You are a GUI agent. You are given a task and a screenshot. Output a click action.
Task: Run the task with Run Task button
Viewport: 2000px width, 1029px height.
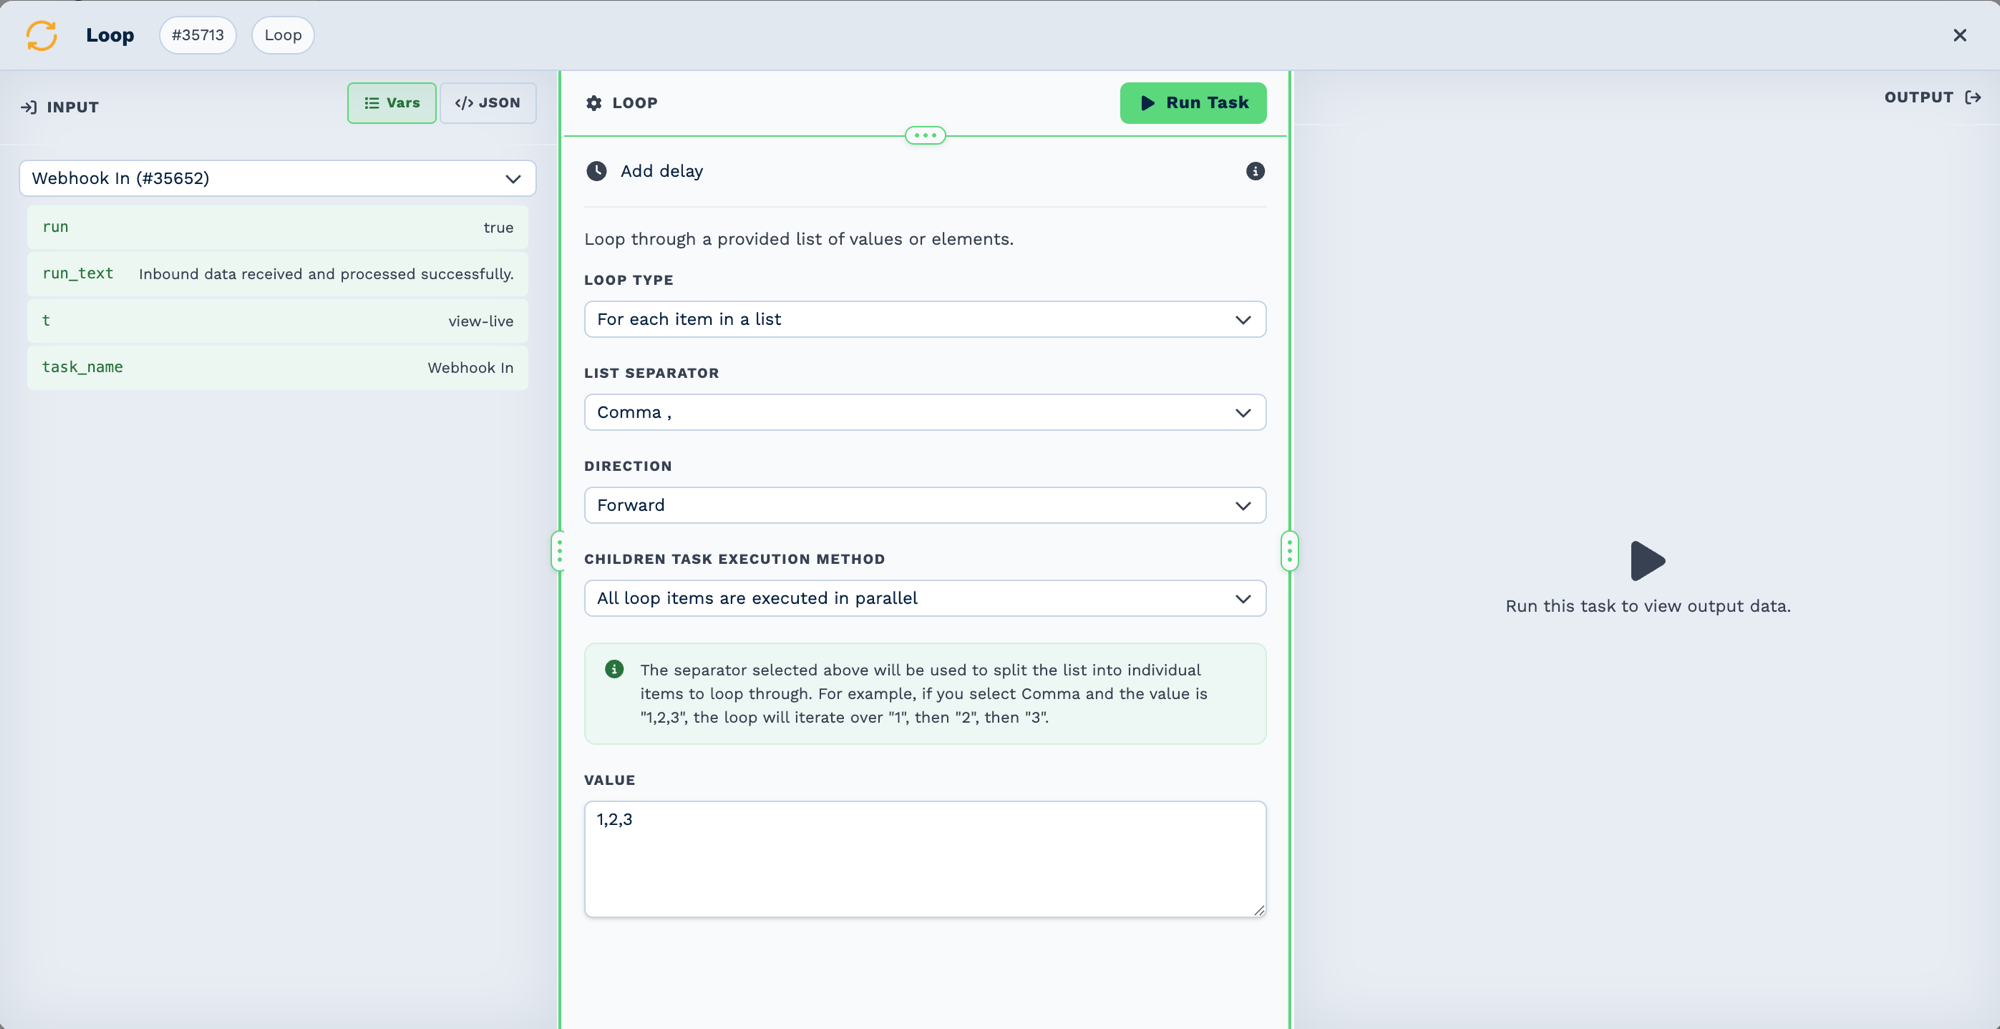click(x=1193, y=103)
